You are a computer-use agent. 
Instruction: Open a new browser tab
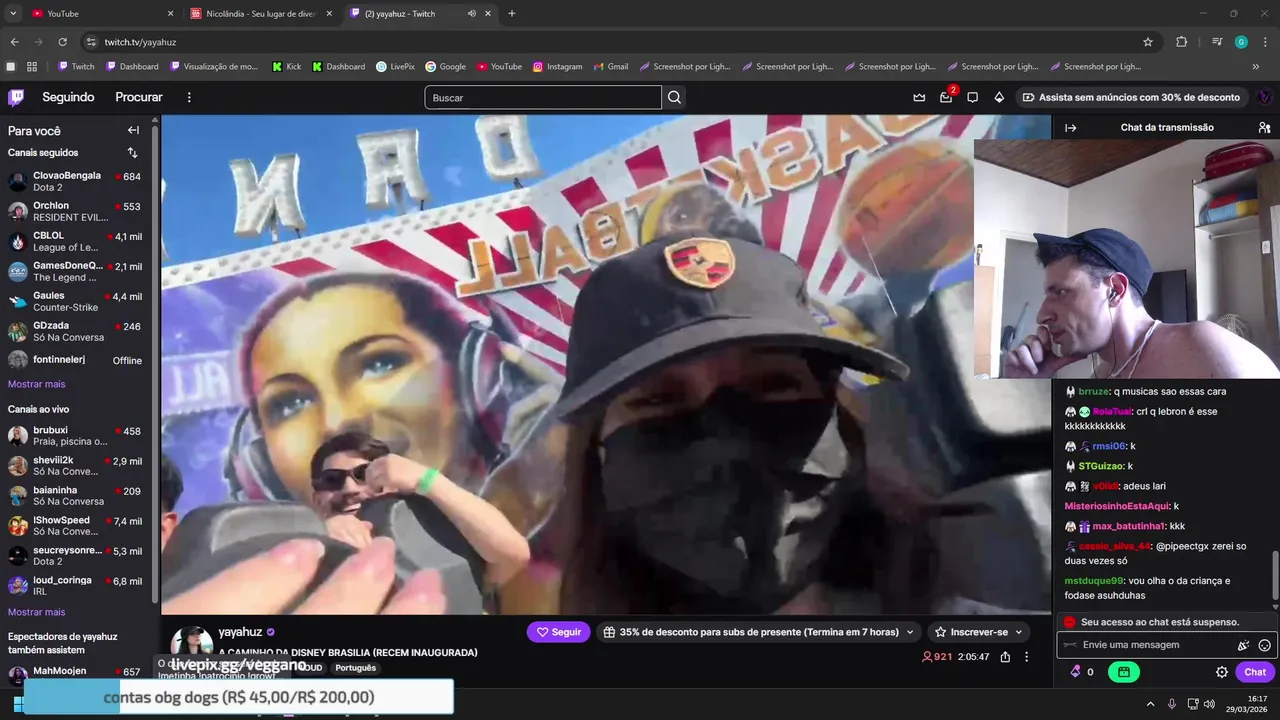[x=512, y=13]
